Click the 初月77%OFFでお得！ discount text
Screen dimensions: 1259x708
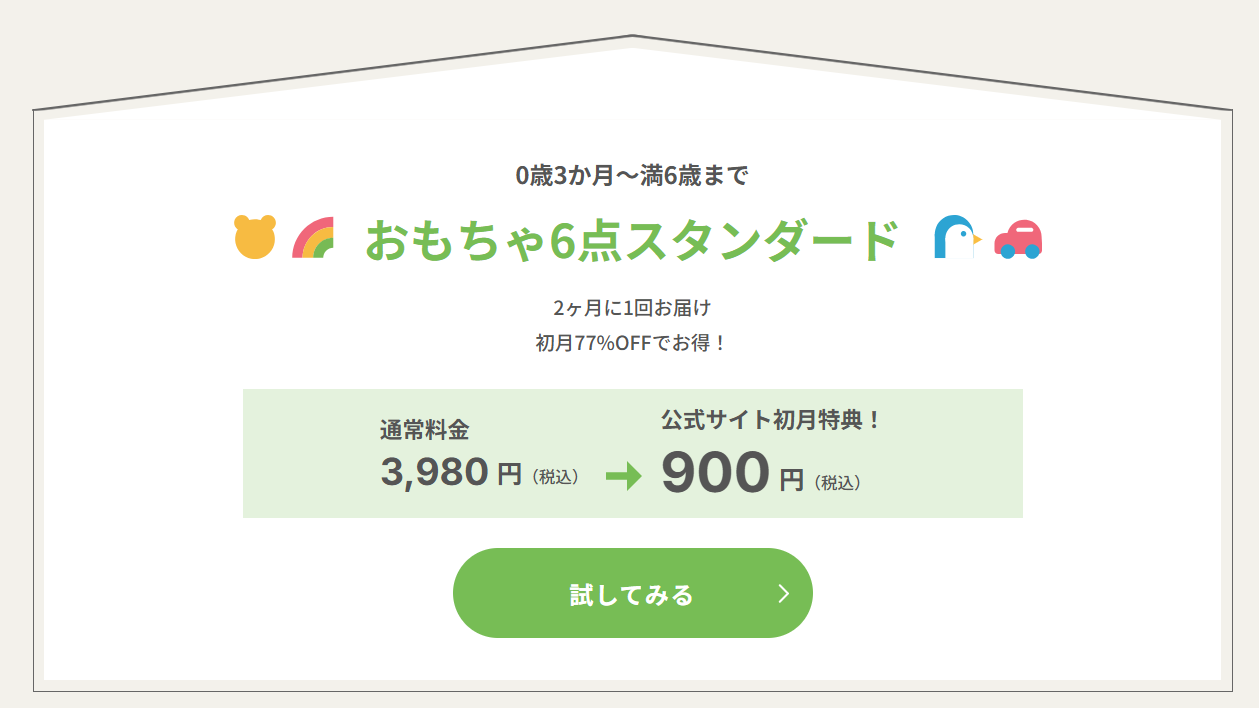coord(632,343)
